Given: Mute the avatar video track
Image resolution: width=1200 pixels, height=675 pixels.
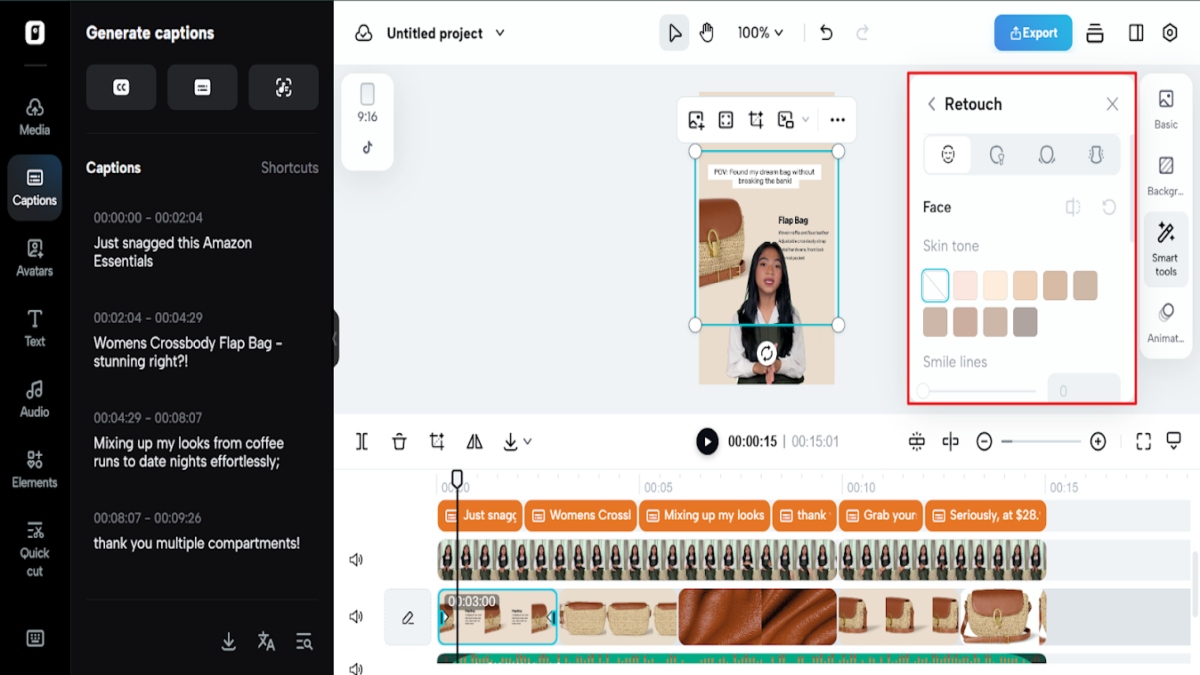Looking at the screenshot, I should point(356,560).
